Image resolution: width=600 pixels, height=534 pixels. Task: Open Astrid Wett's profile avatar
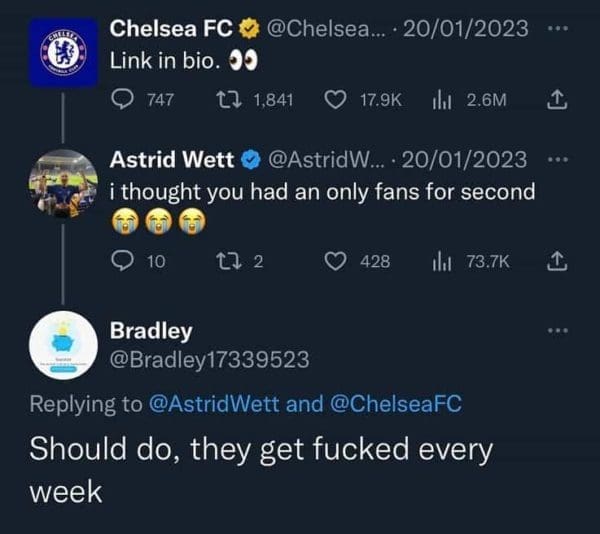click(x=63, y=183)
